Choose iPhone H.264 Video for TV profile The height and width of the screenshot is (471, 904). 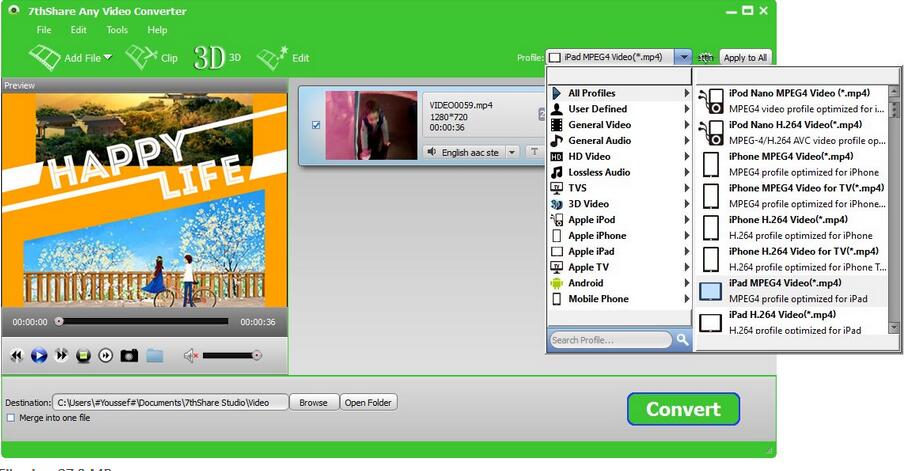pyautogui.click(x=791, y=259)
